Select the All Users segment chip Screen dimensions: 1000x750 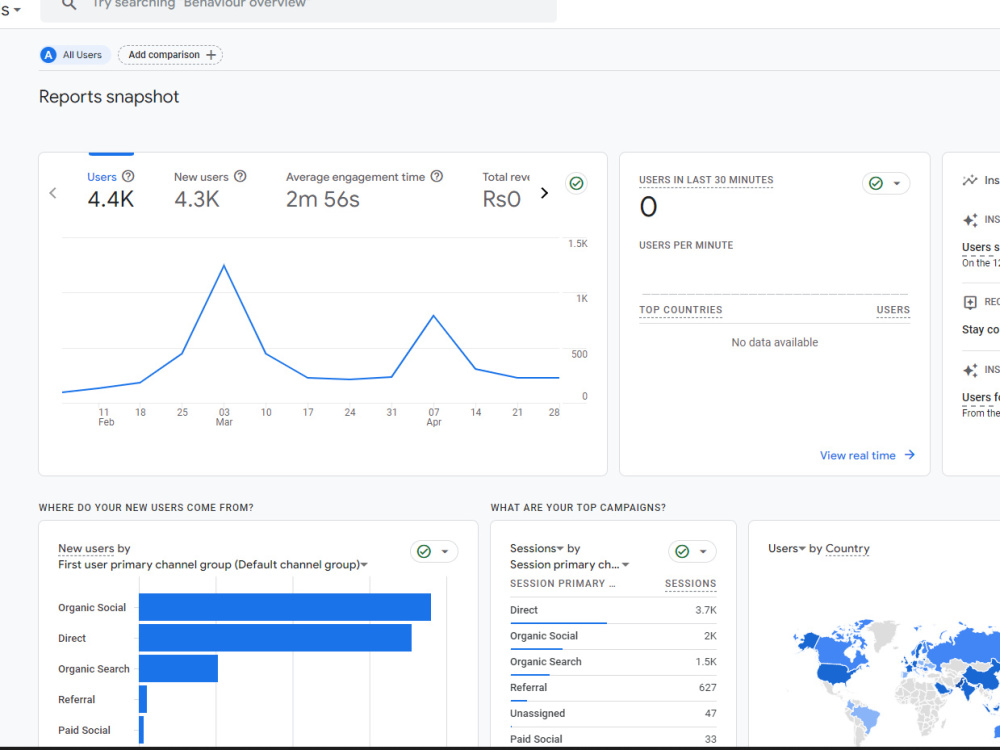click(75, 55)
